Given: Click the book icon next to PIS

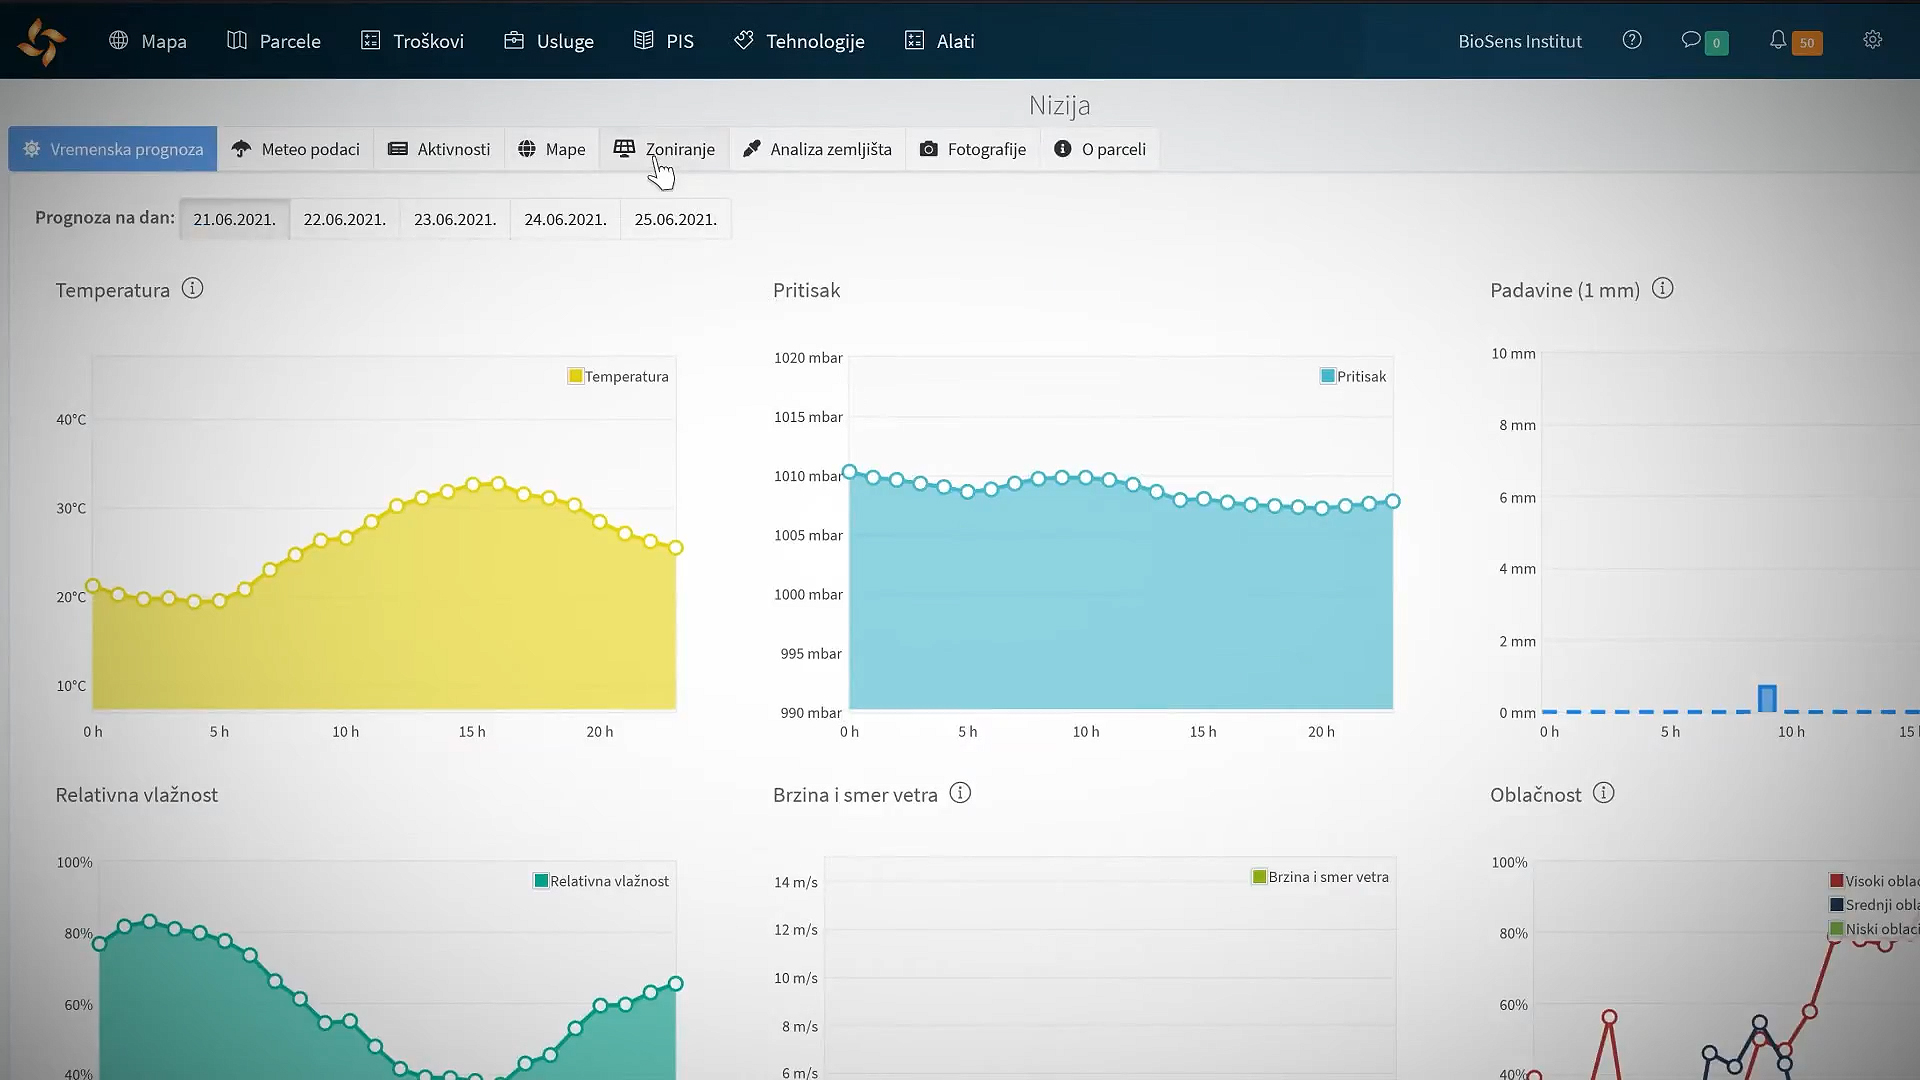Looking at the screenshot, I should [x=644, y=40].
